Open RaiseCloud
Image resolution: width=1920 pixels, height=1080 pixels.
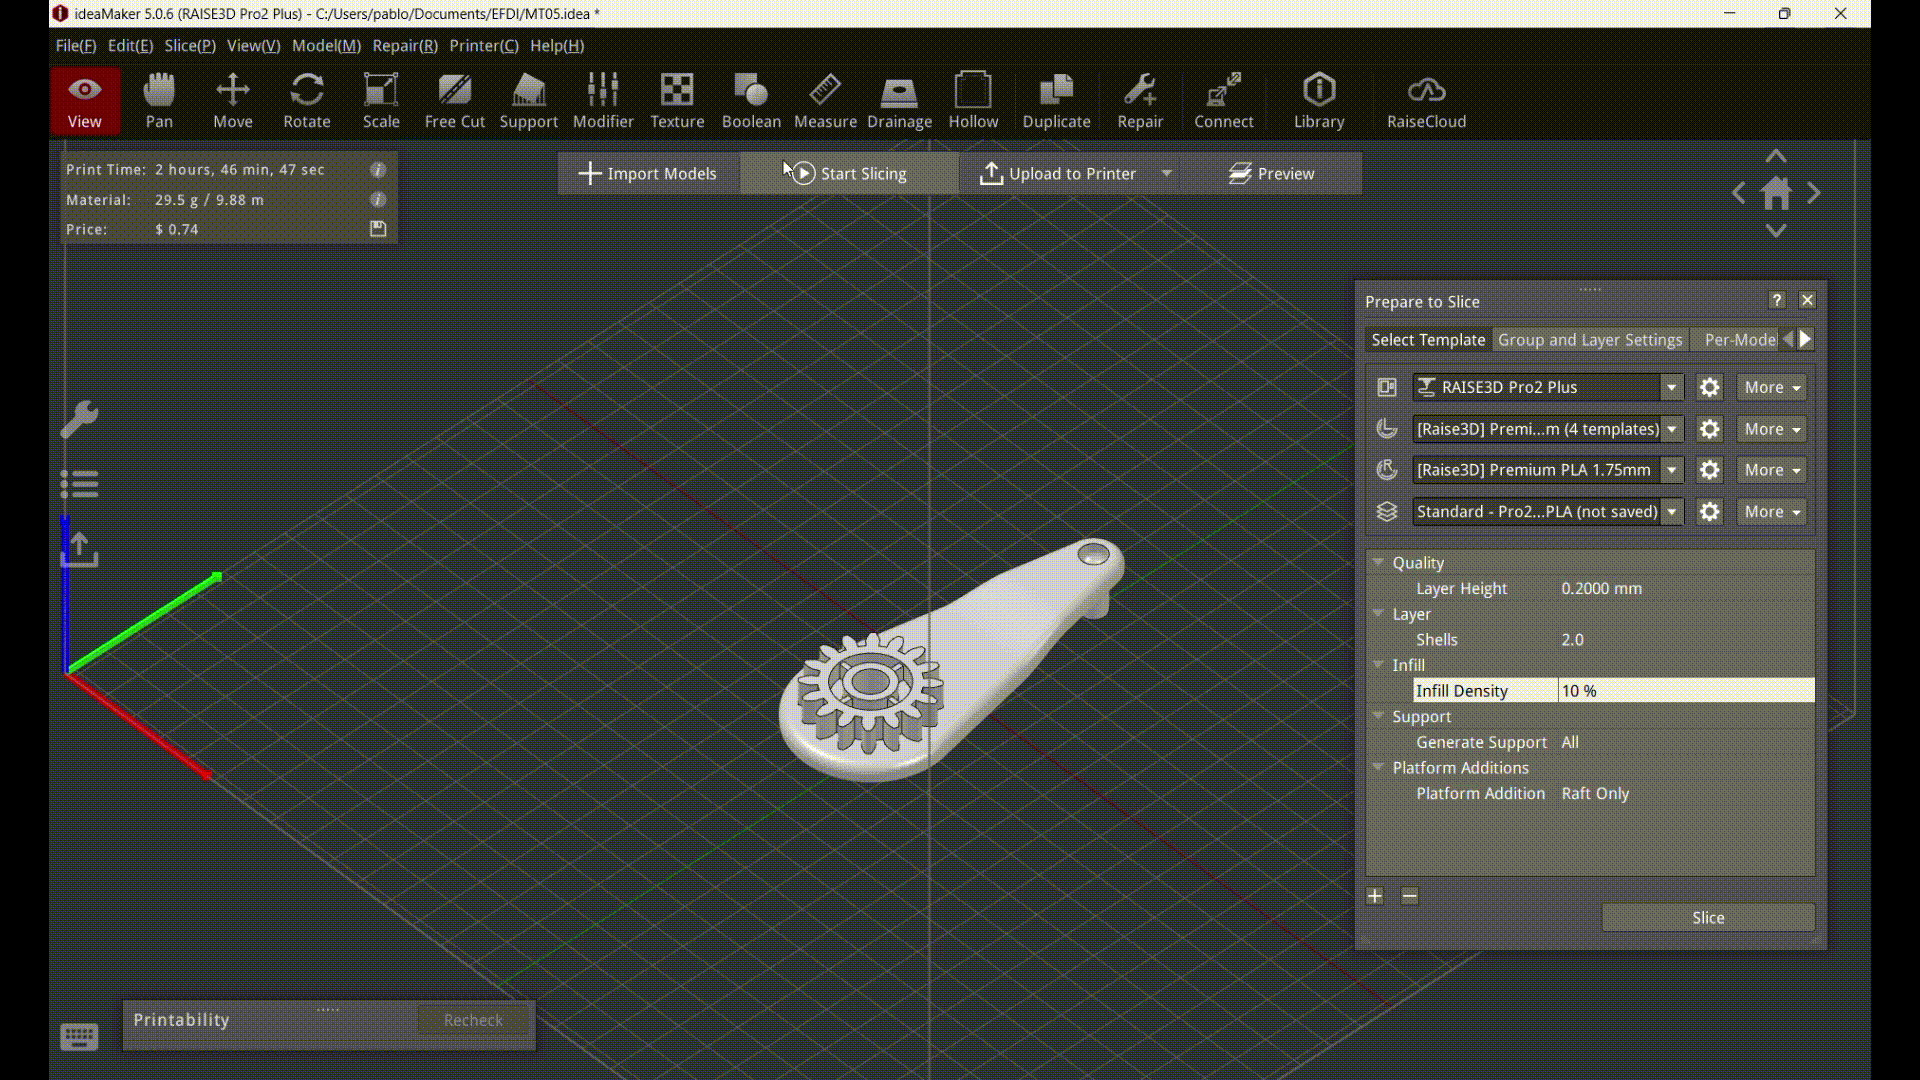[x=1426, y=100]
